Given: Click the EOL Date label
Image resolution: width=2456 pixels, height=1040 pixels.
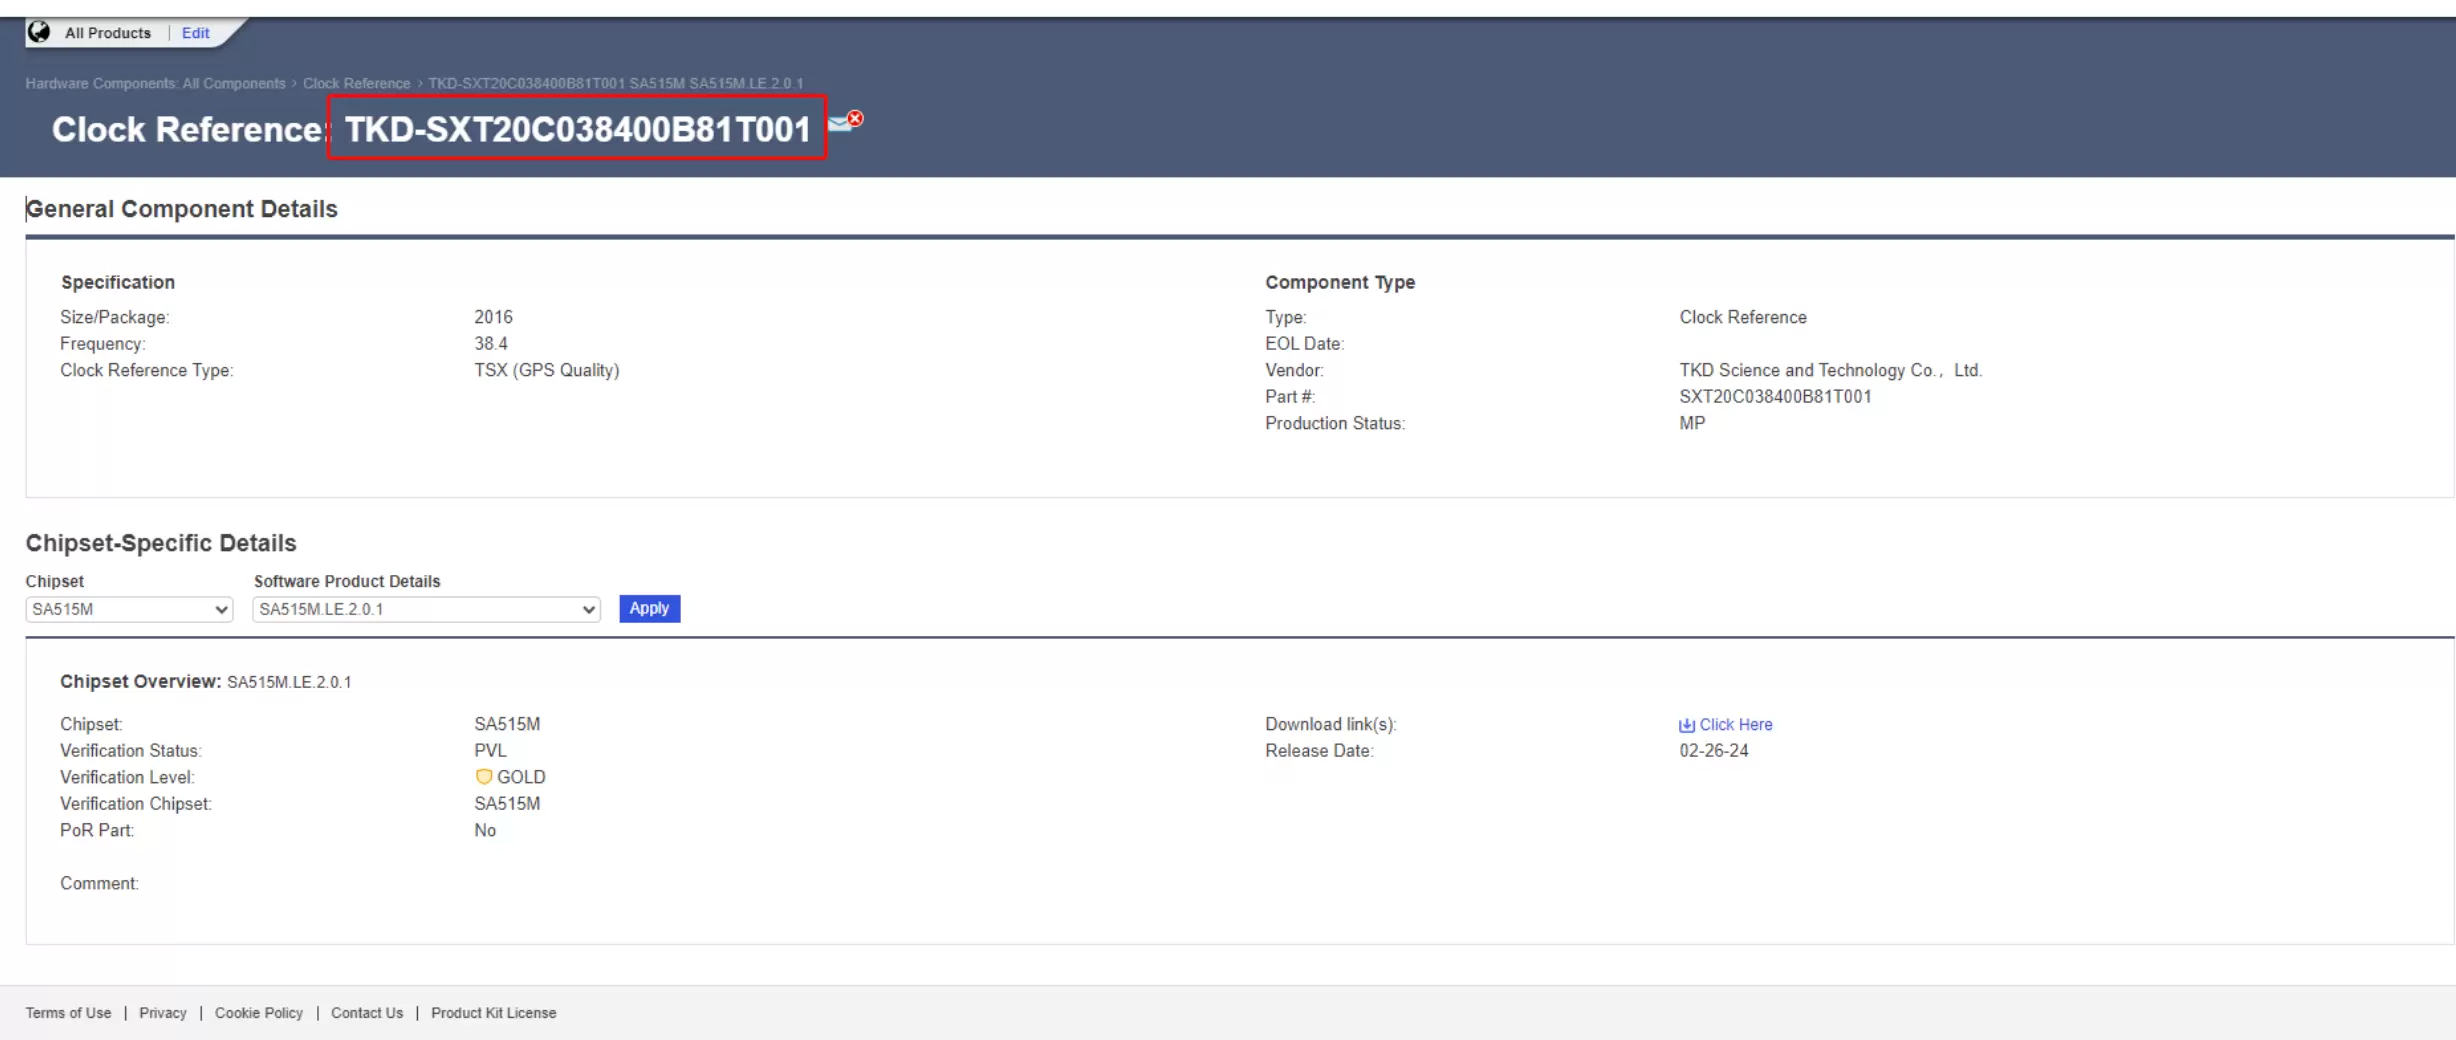Looking at the screenshot, I should 1304,344.
